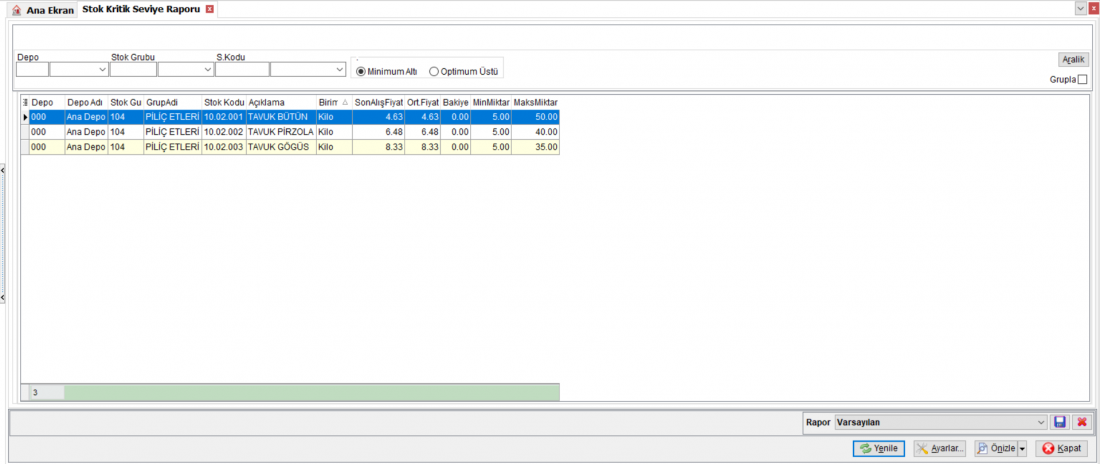Image resolution: width=1100 pixels, height=464 pixels.
Task: Select the TAVUK GÖGÜS cell
Action: click(x=281, y=147)
